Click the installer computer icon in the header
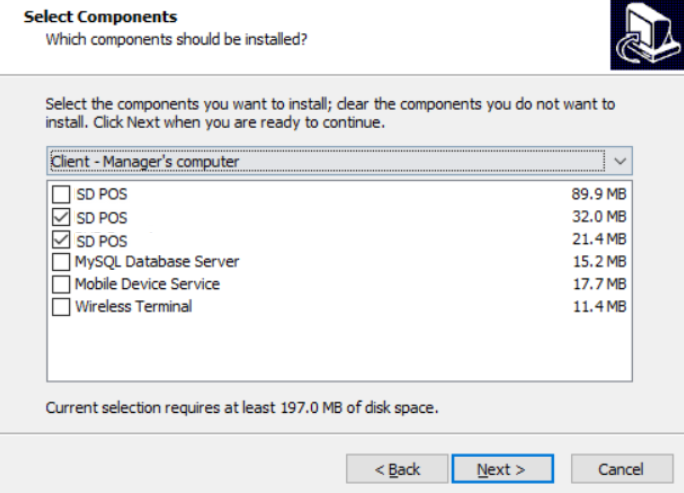This screenshot has width=684, height=493. [645, 36]
